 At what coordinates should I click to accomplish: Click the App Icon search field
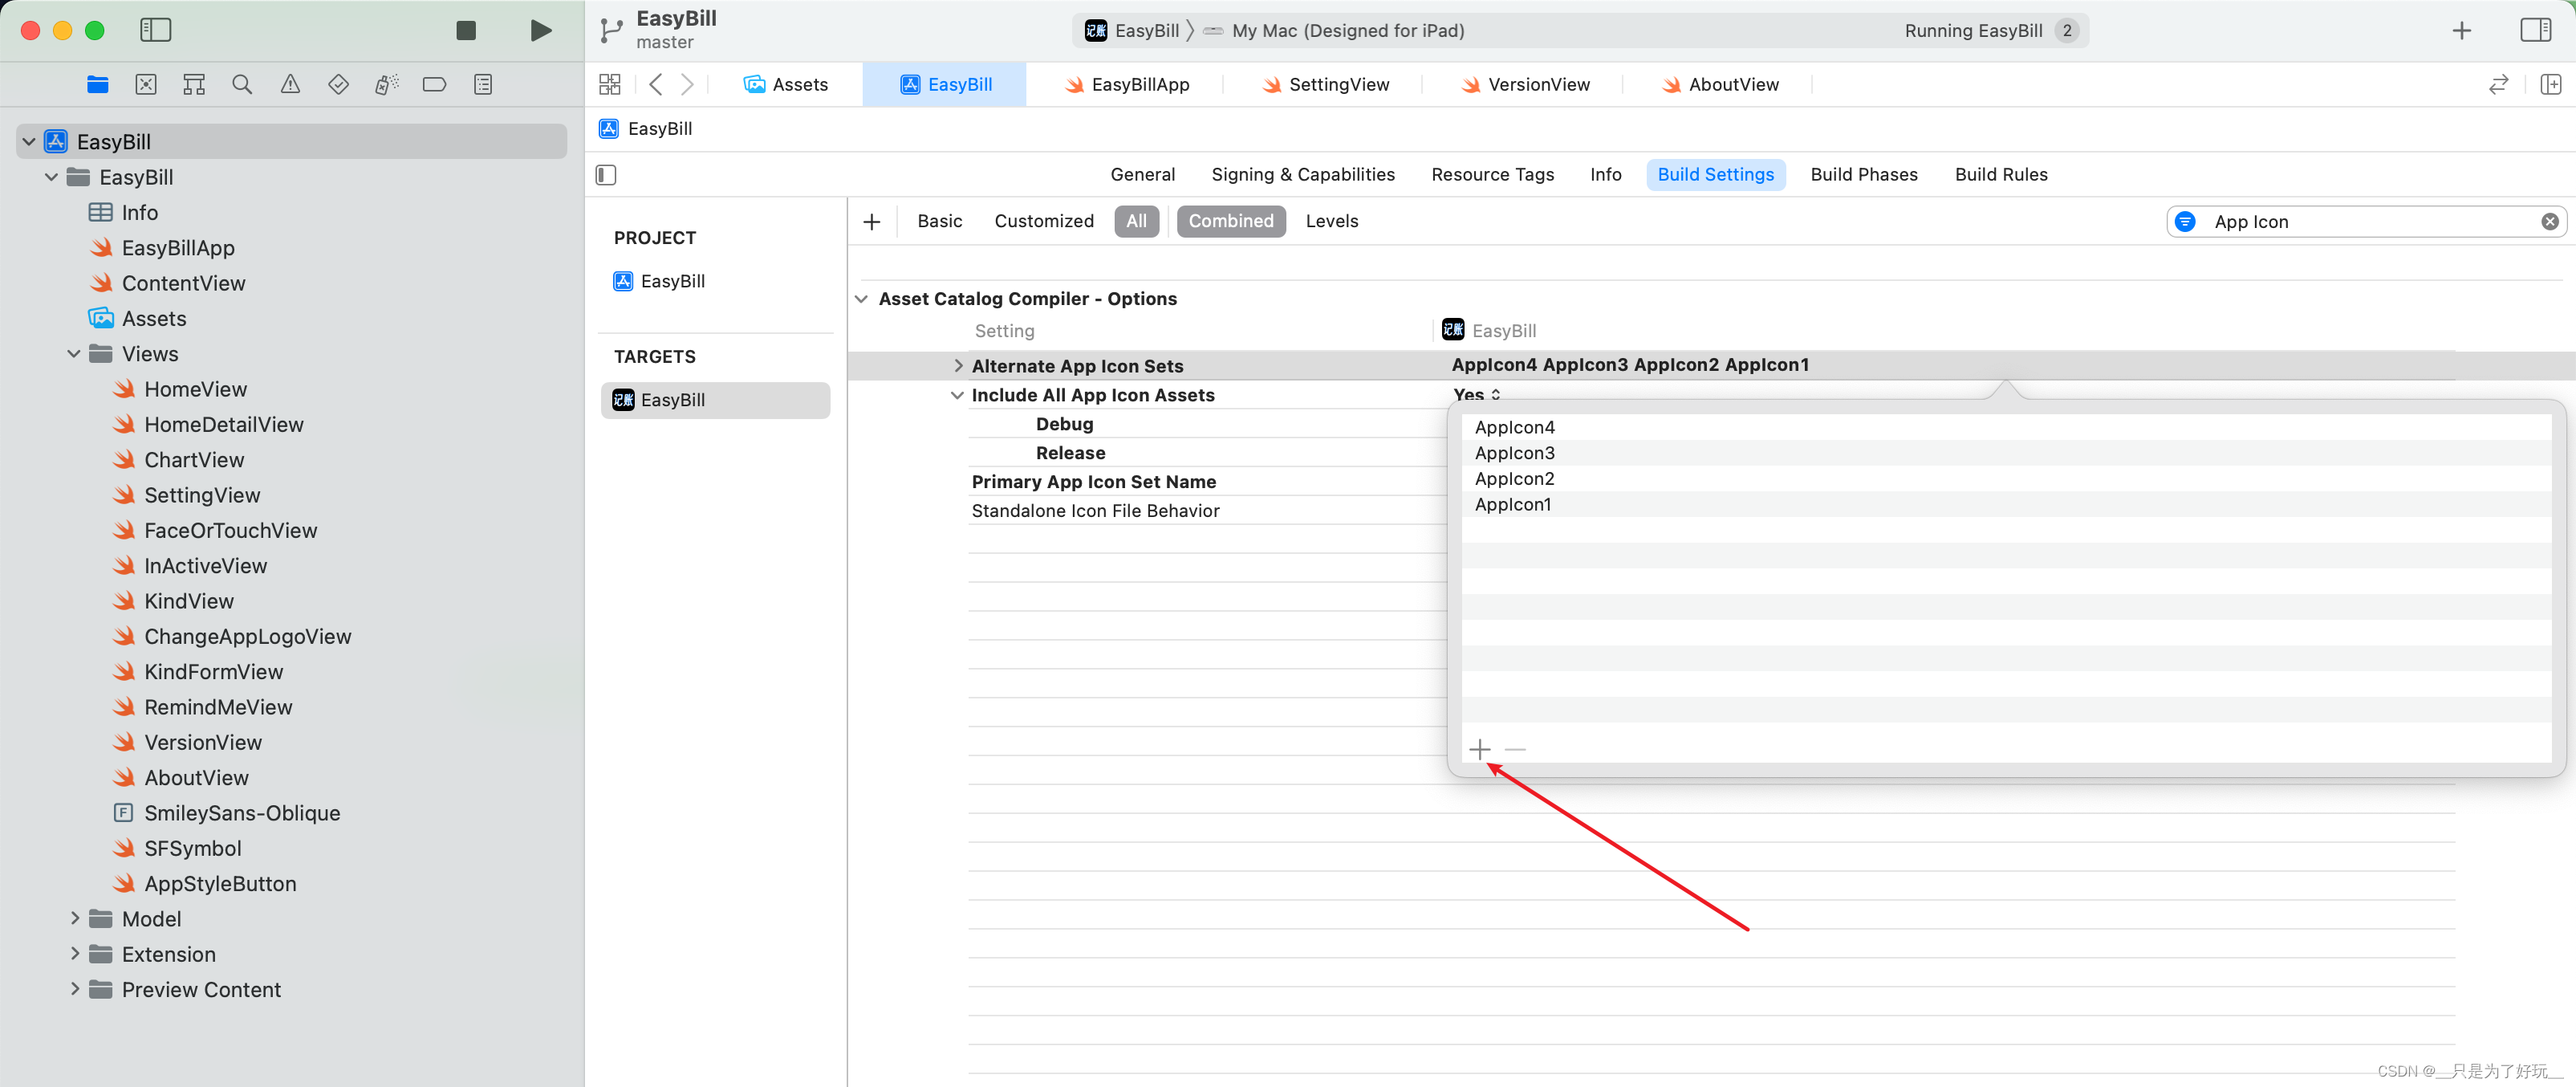tap(2366, 221)
